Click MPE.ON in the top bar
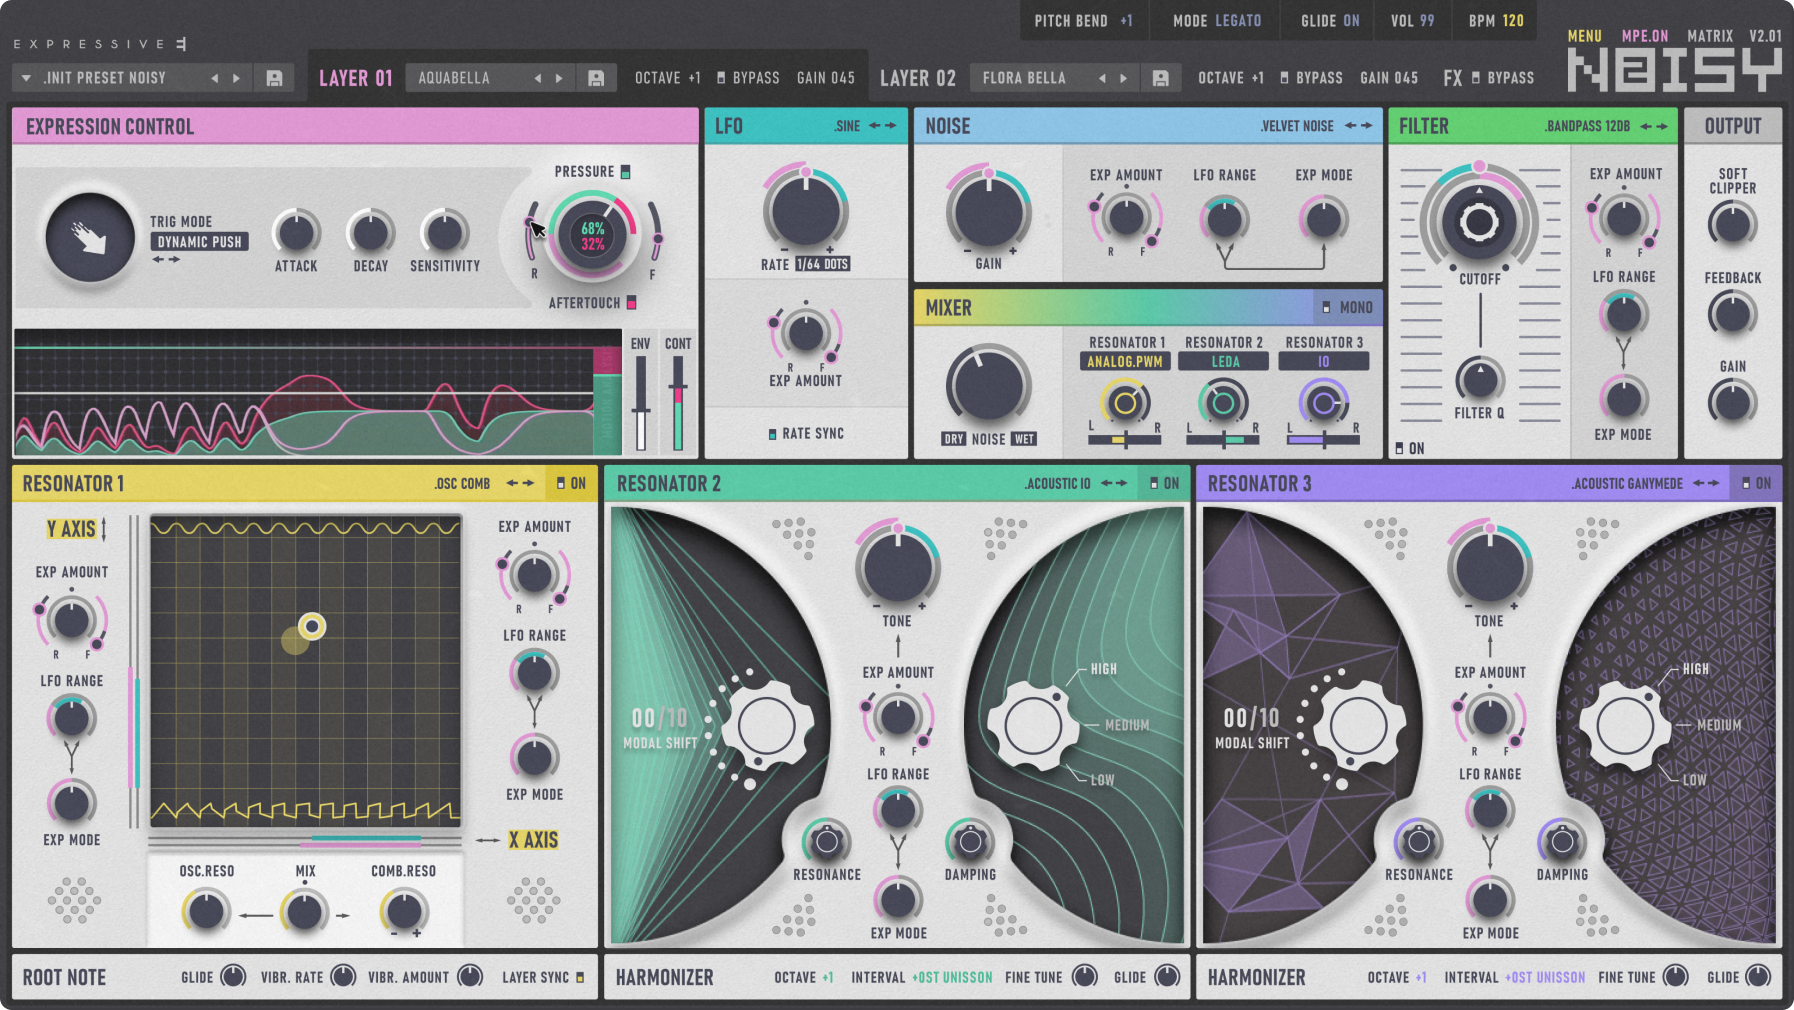The width and height of the screenshot is (1794, 1010). (1646, 36)
